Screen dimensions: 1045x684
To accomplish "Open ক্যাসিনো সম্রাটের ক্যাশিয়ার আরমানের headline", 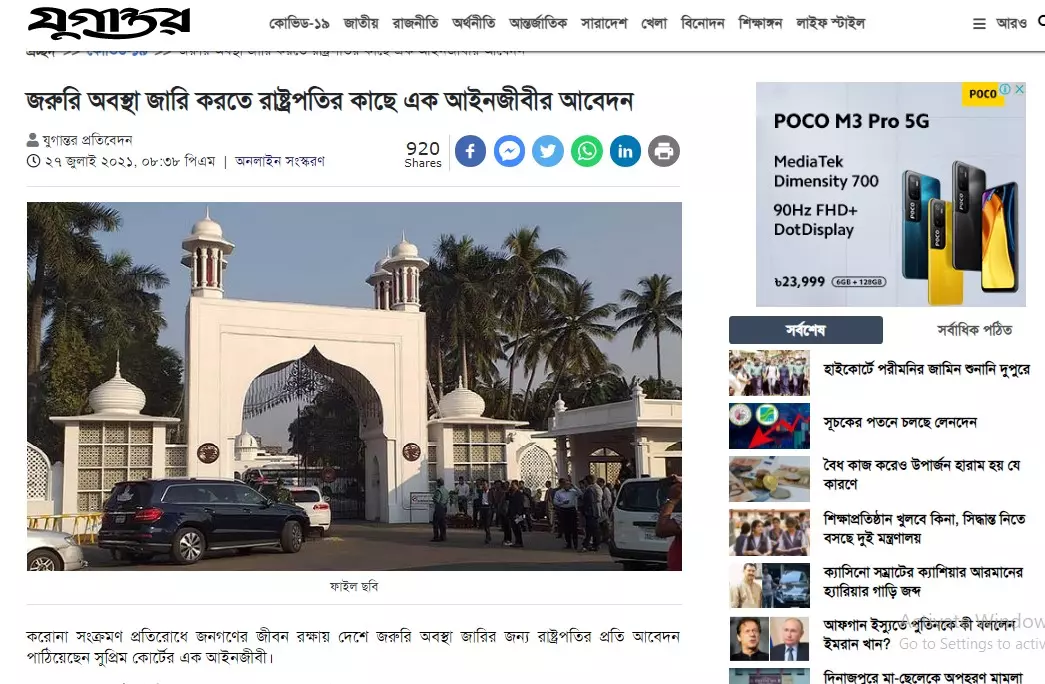I will [923, 582].
